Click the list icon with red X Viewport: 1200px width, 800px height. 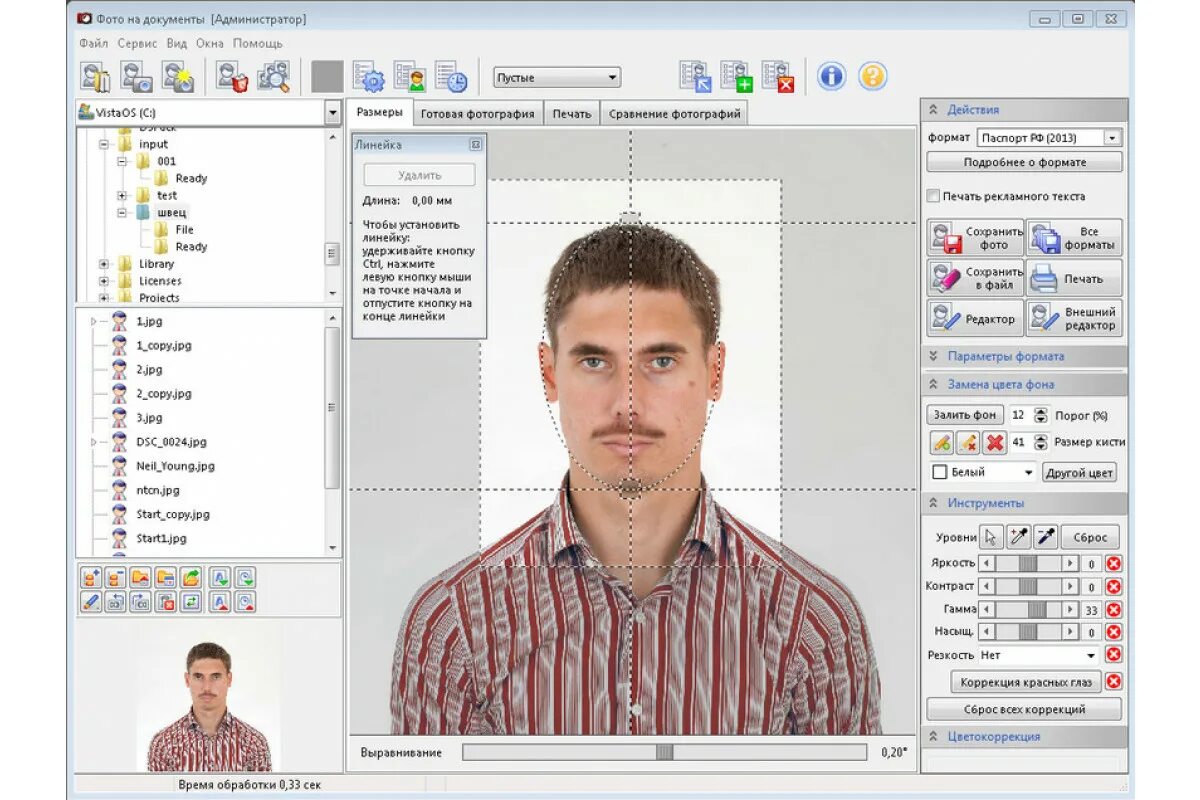(x=778, y=77)
